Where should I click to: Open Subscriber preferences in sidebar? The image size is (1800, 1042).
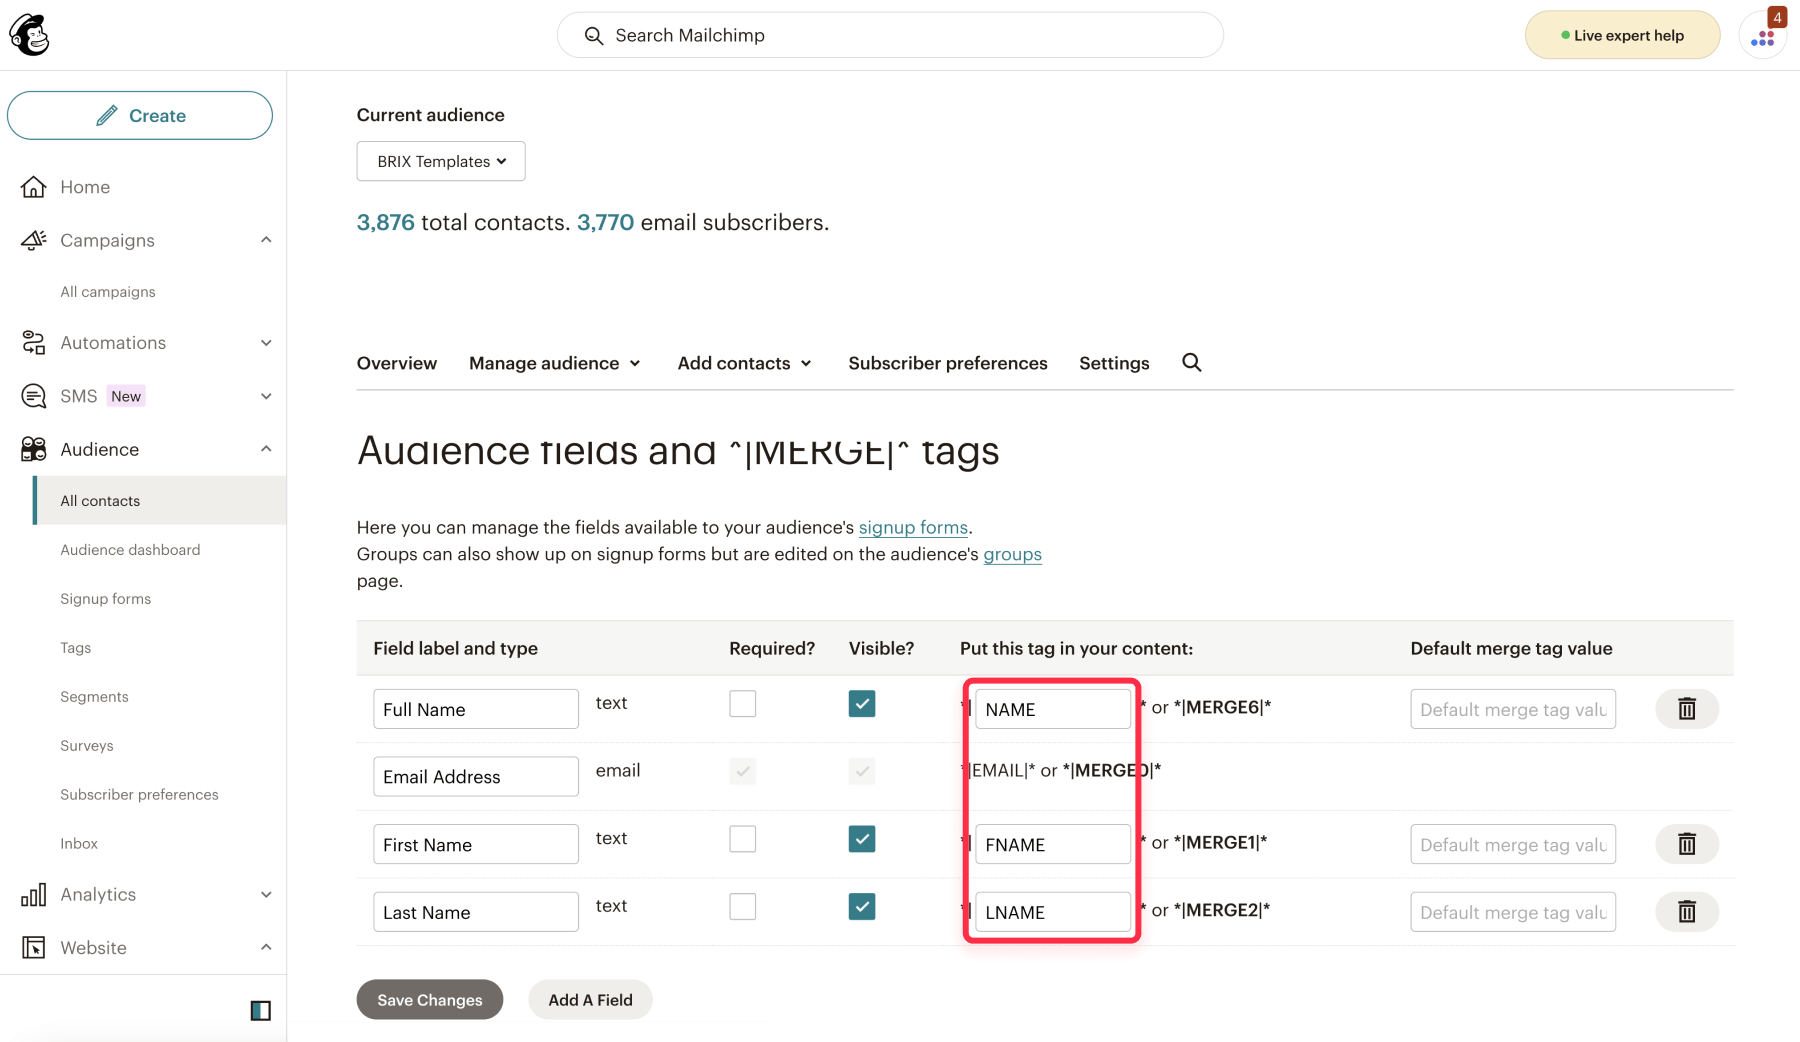(139, 795)
